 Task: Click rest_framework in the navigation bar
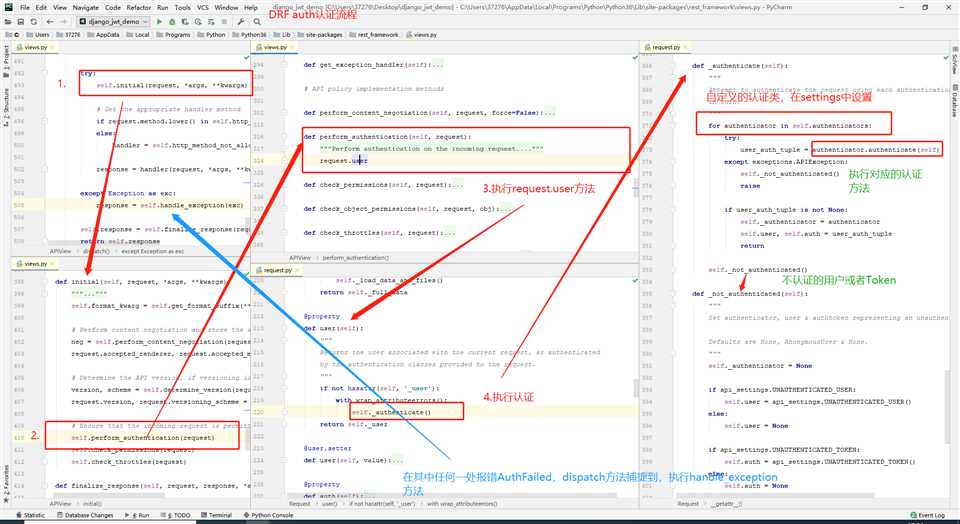[x=374, y=35]
